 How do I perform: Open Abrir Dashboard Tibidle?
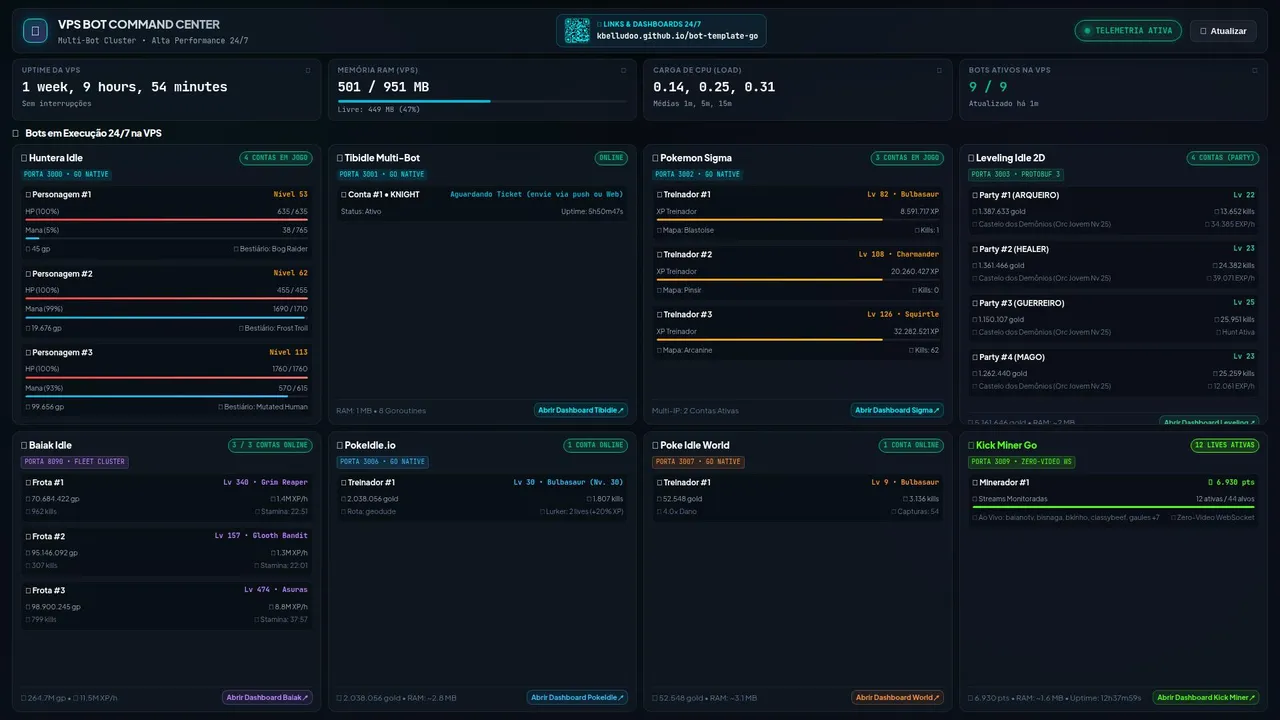pyautogui.click(x=580, y=410)
